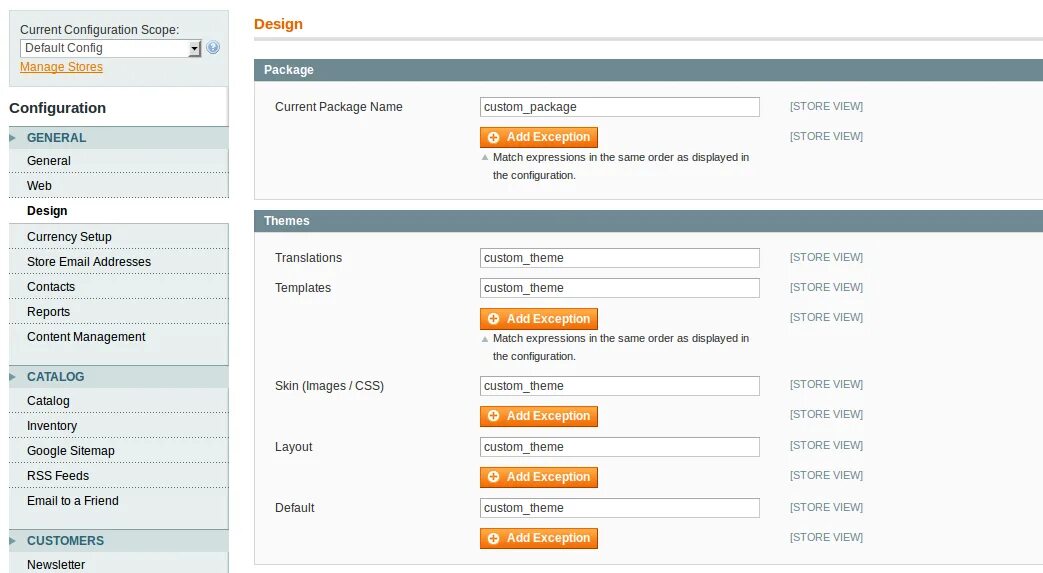Add an exception for Skin (Images / CSS)

pos(539,416)
